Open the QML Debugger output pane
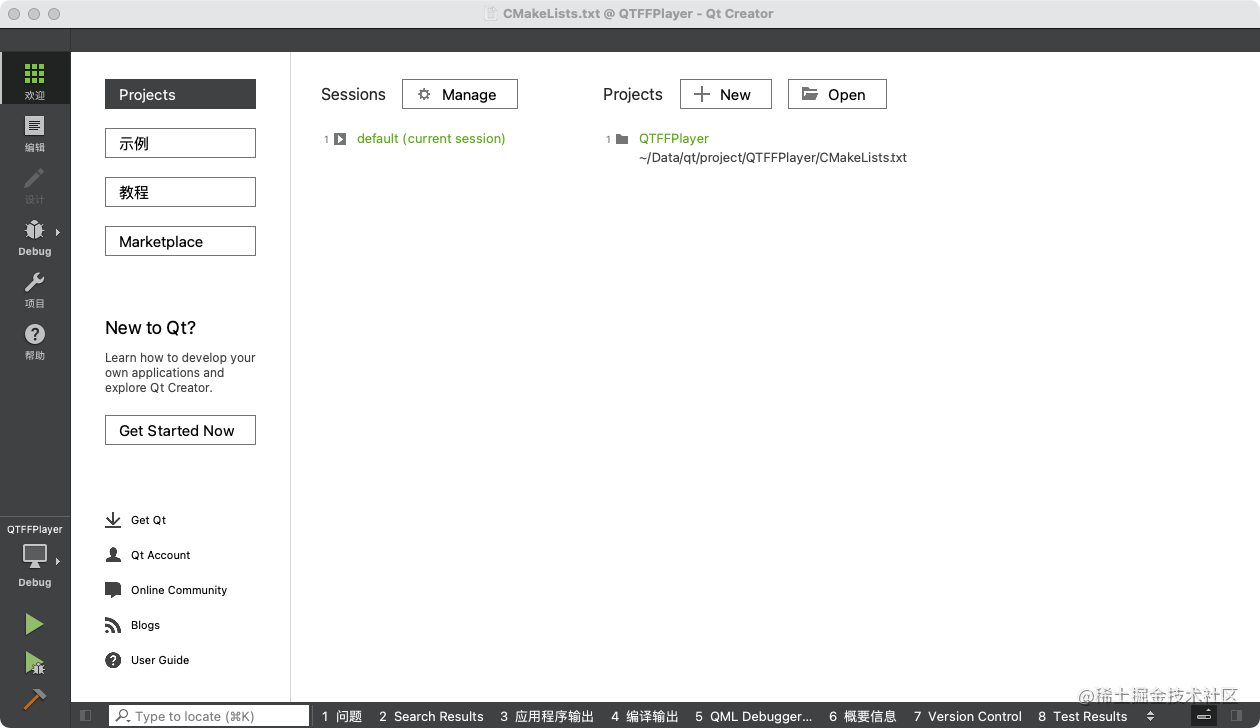Viewport: 1260px width, 728px height. click(754, 716)
